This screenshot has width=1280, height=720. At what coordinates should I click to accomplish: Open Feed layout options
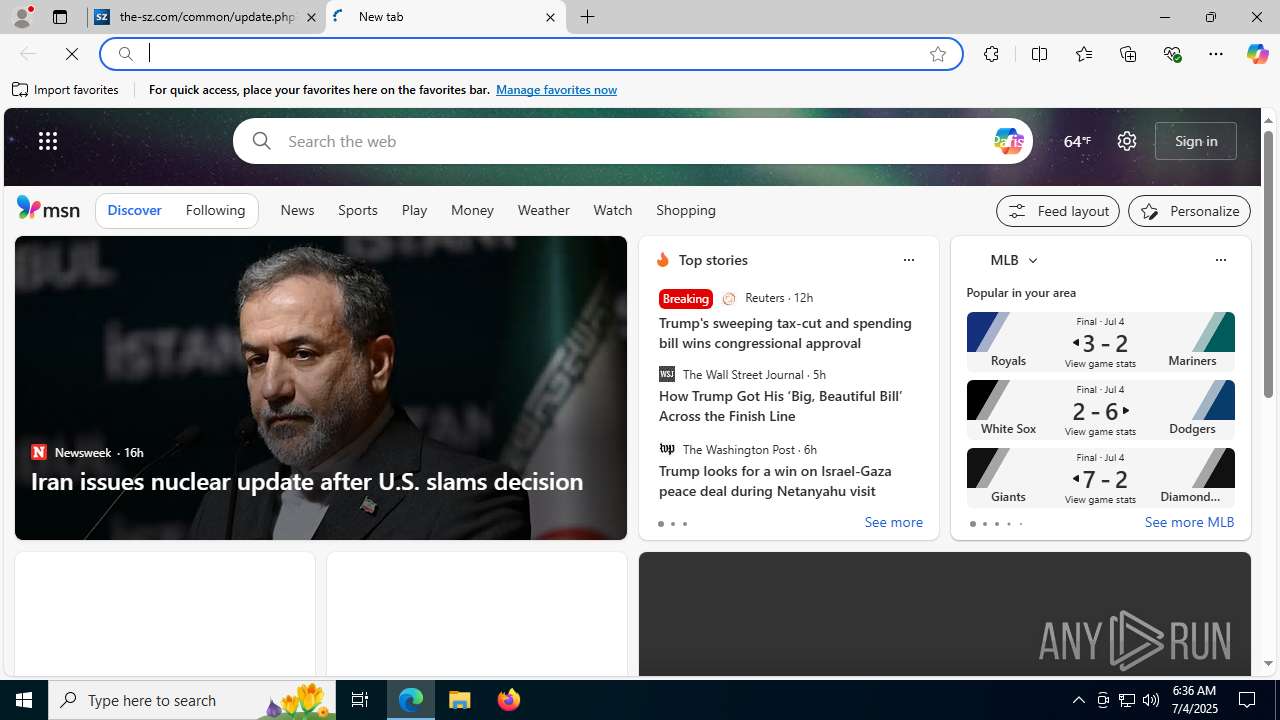tap(1058, 211)
